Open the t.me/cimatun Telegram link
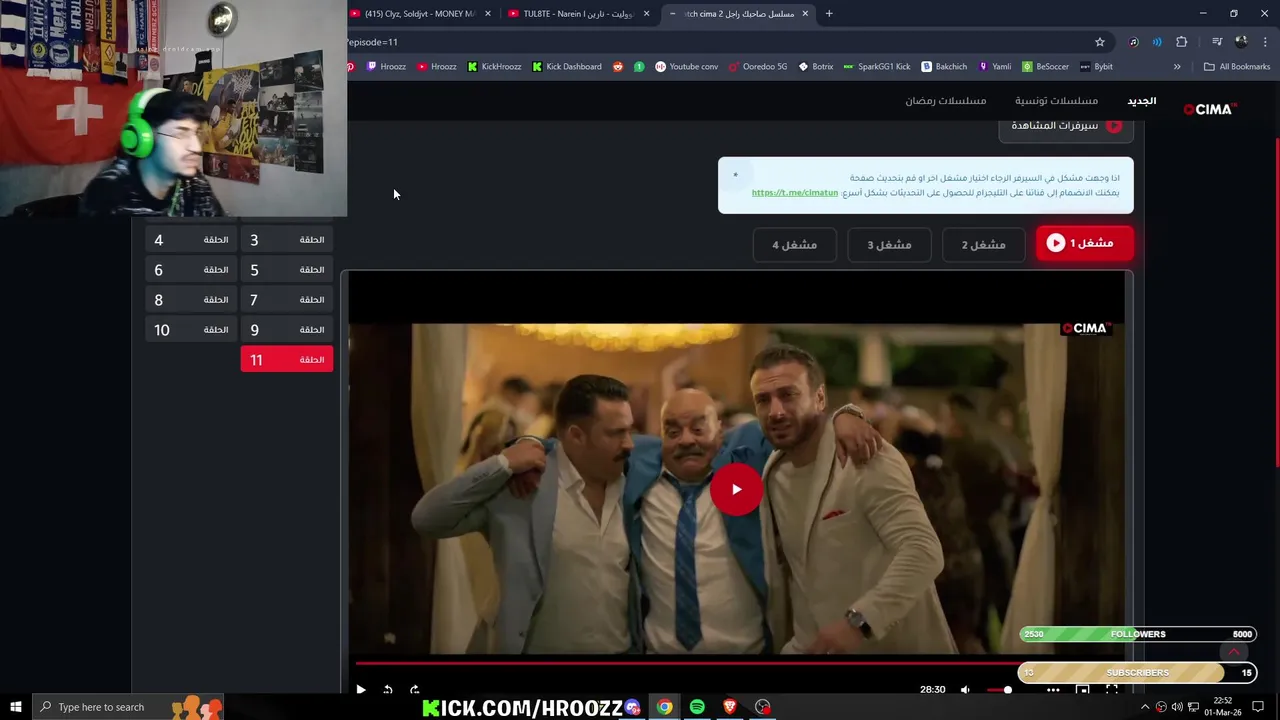This screenshot has width=1280, height=720. pos(794,193)
